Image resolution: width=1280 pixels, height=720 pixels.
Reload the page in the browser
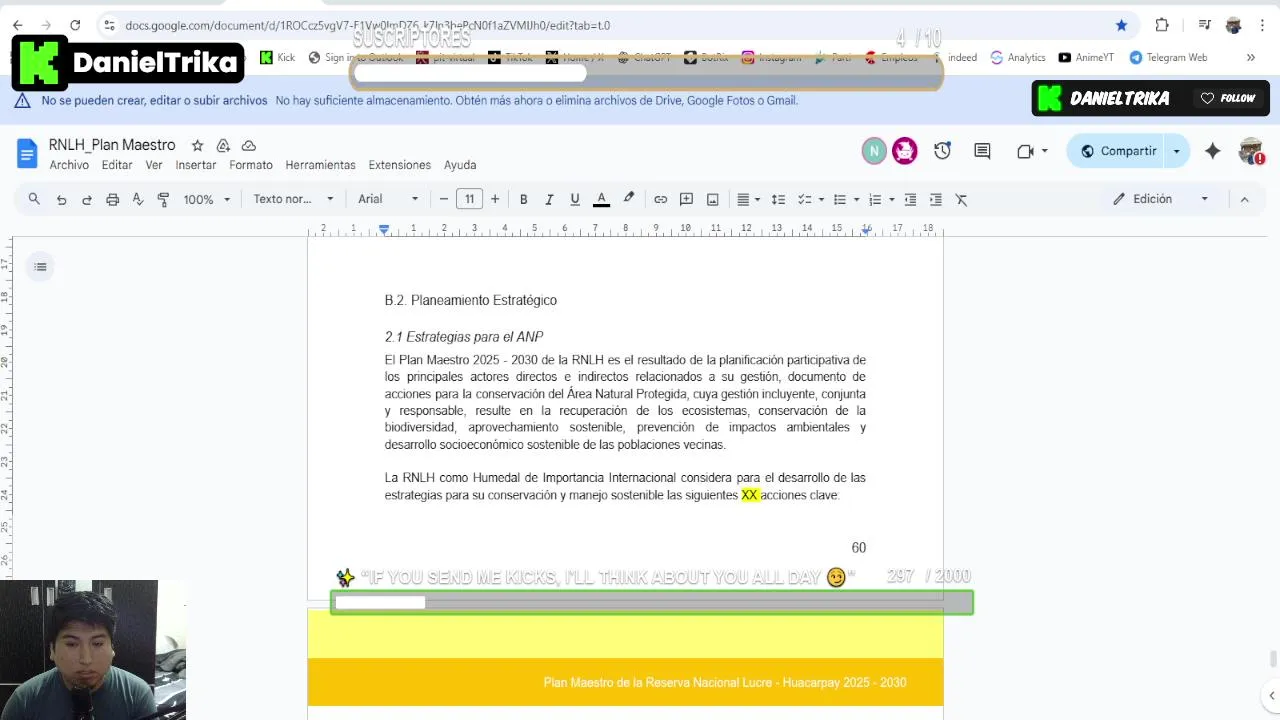click(75, 25)
